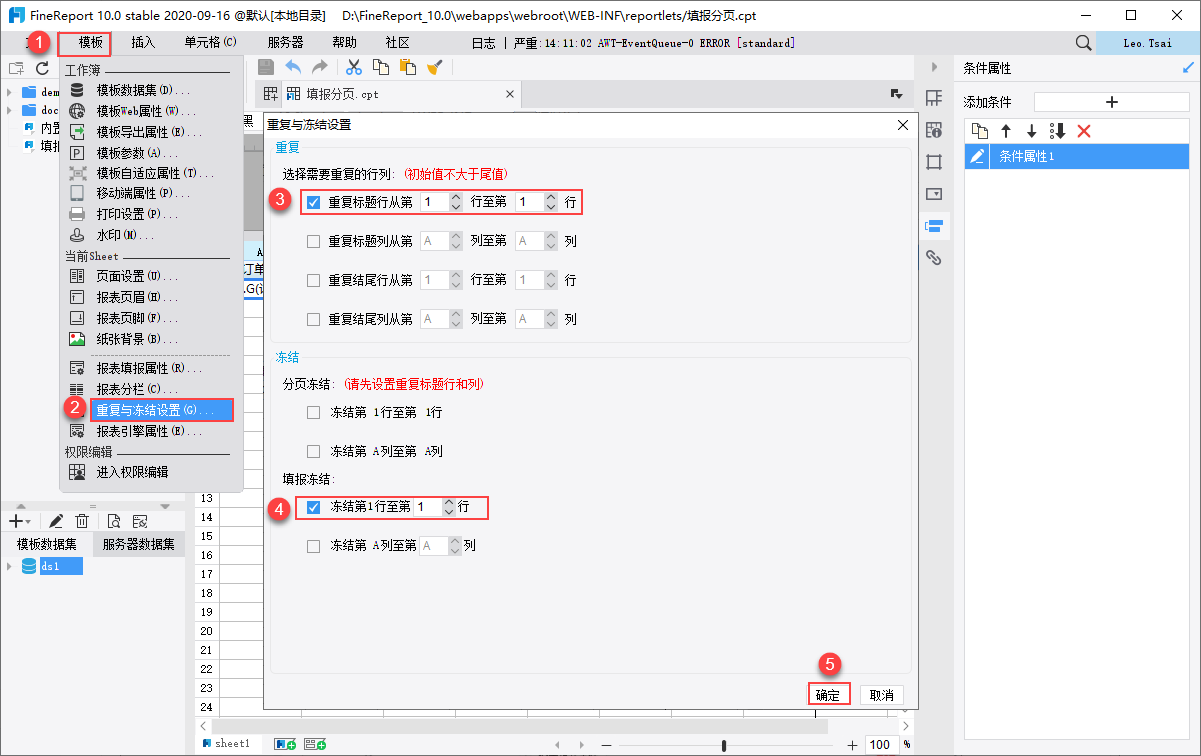Select the condition attributes icon in right sidebar
Image resolution: width=1201 pixels, height=756 pixels.
(934, 226)
